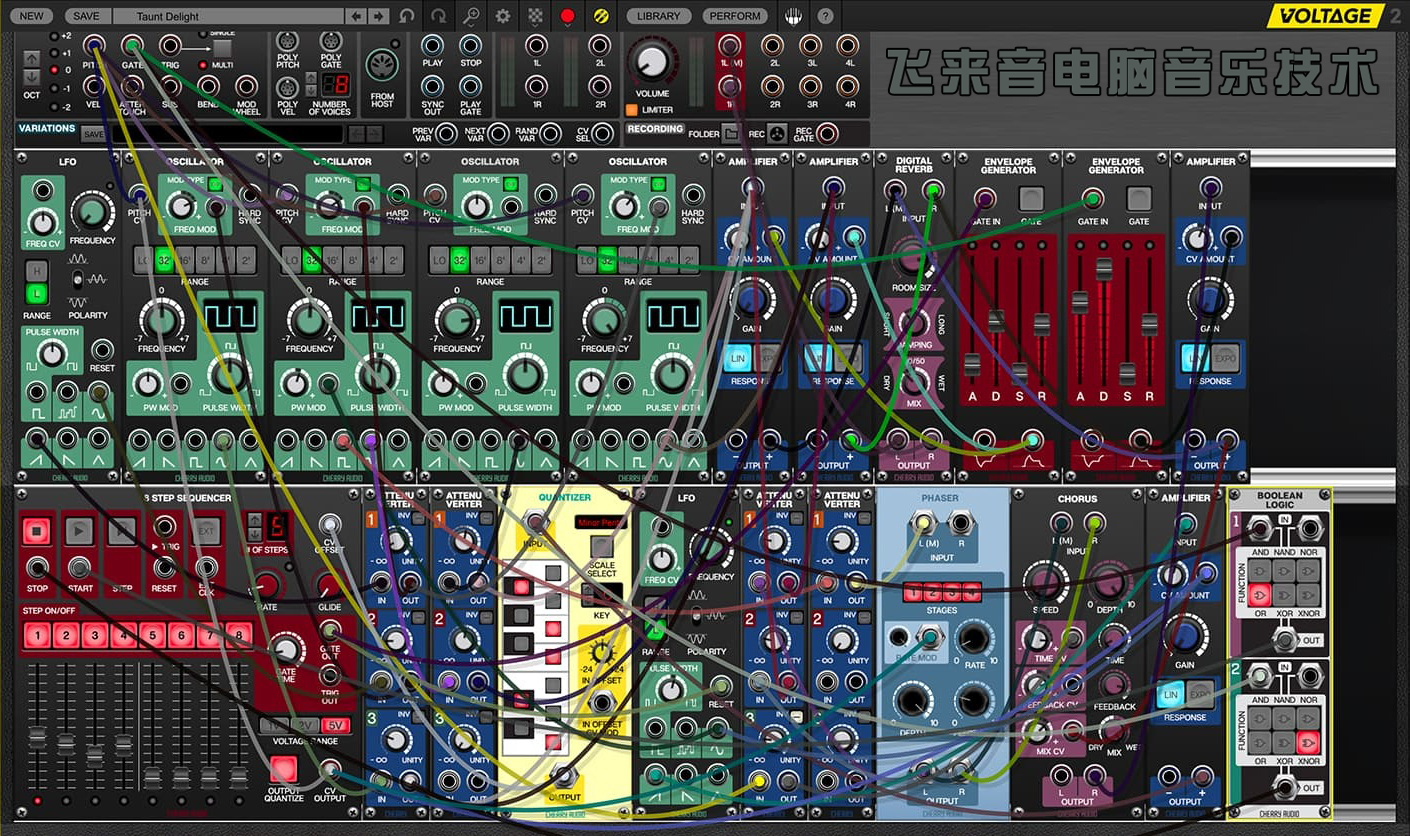
Task: Open the settings gear in the toolbar
Action: 503,16
